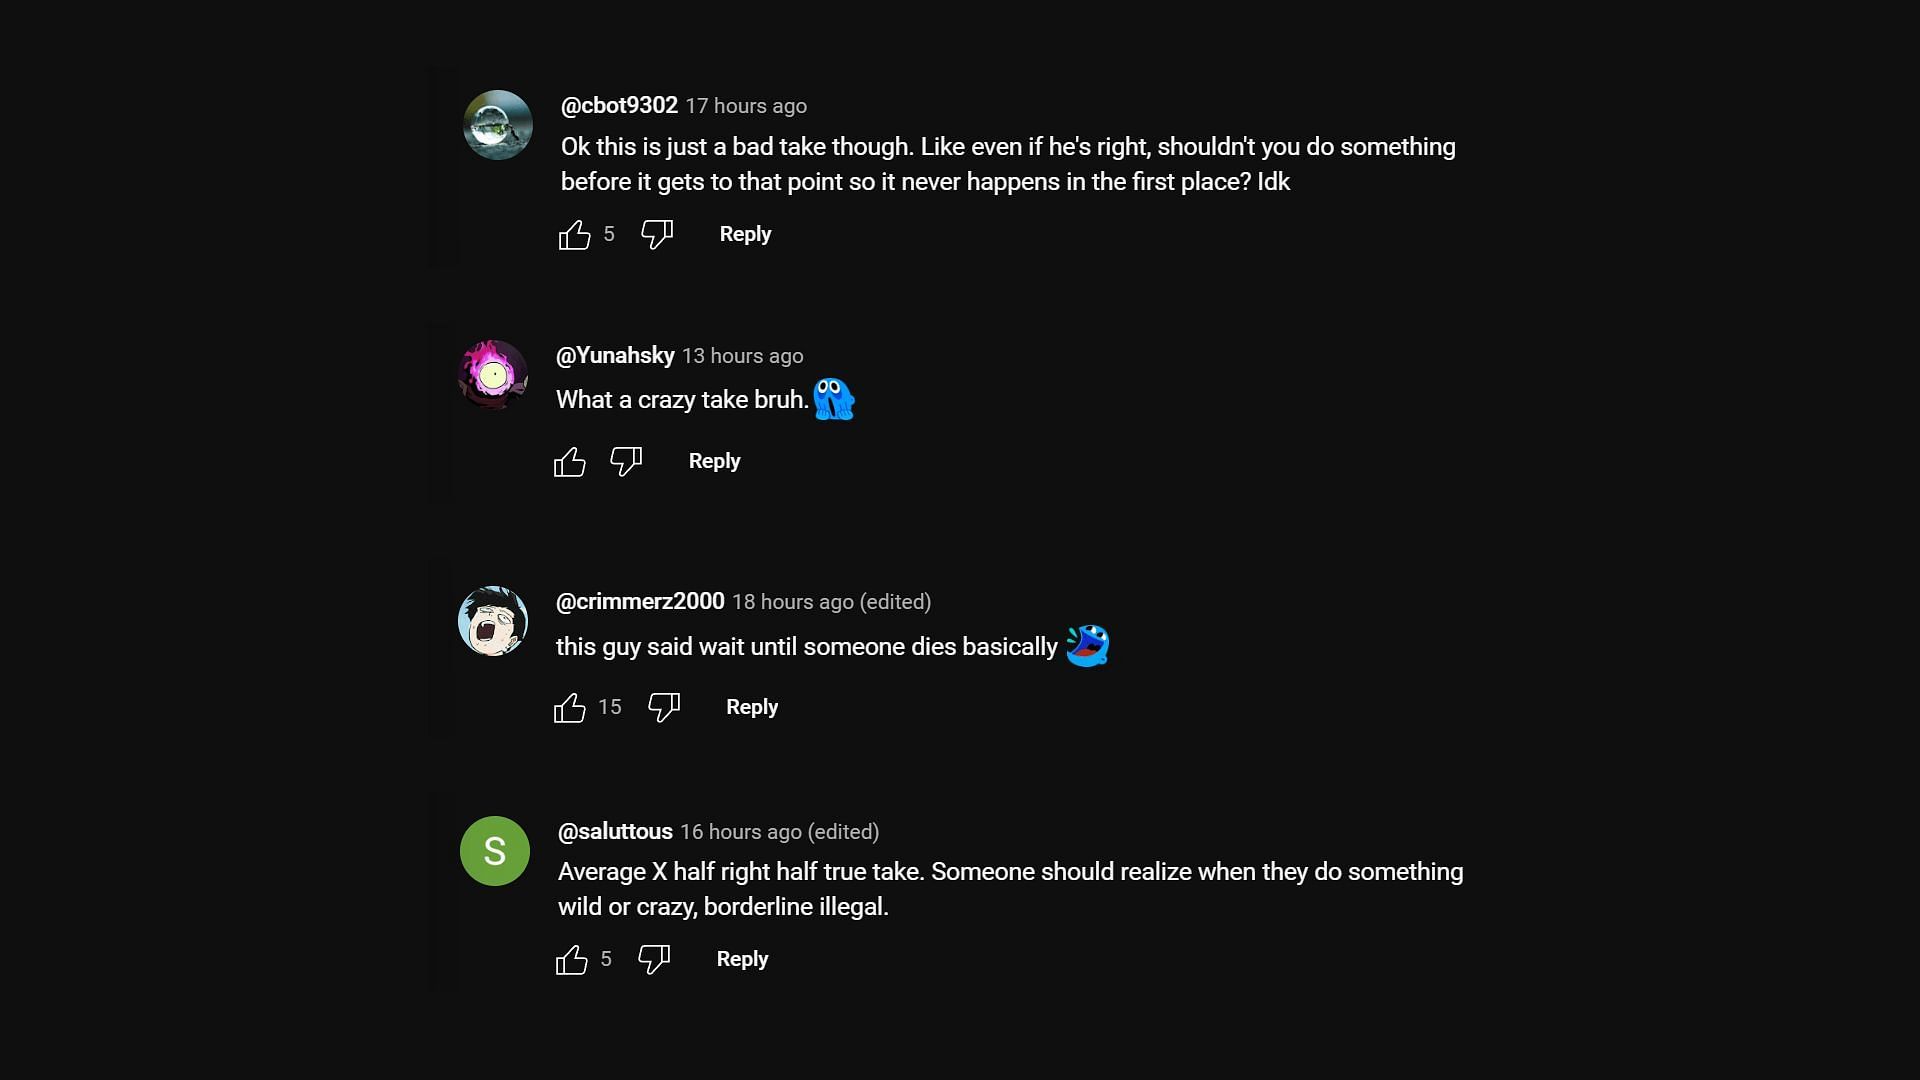The image size is (1920, 1080).
Task: Dislike the comment by @saluttous
Action: point(654,960)
